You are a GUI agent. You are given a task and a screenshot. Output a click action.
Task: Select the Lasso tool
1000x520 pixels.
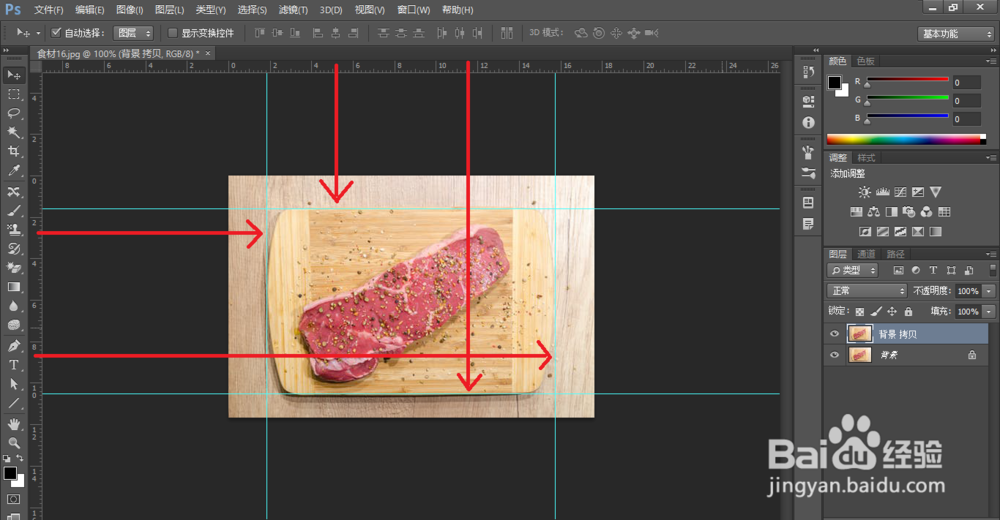click(x=13, y=114)
